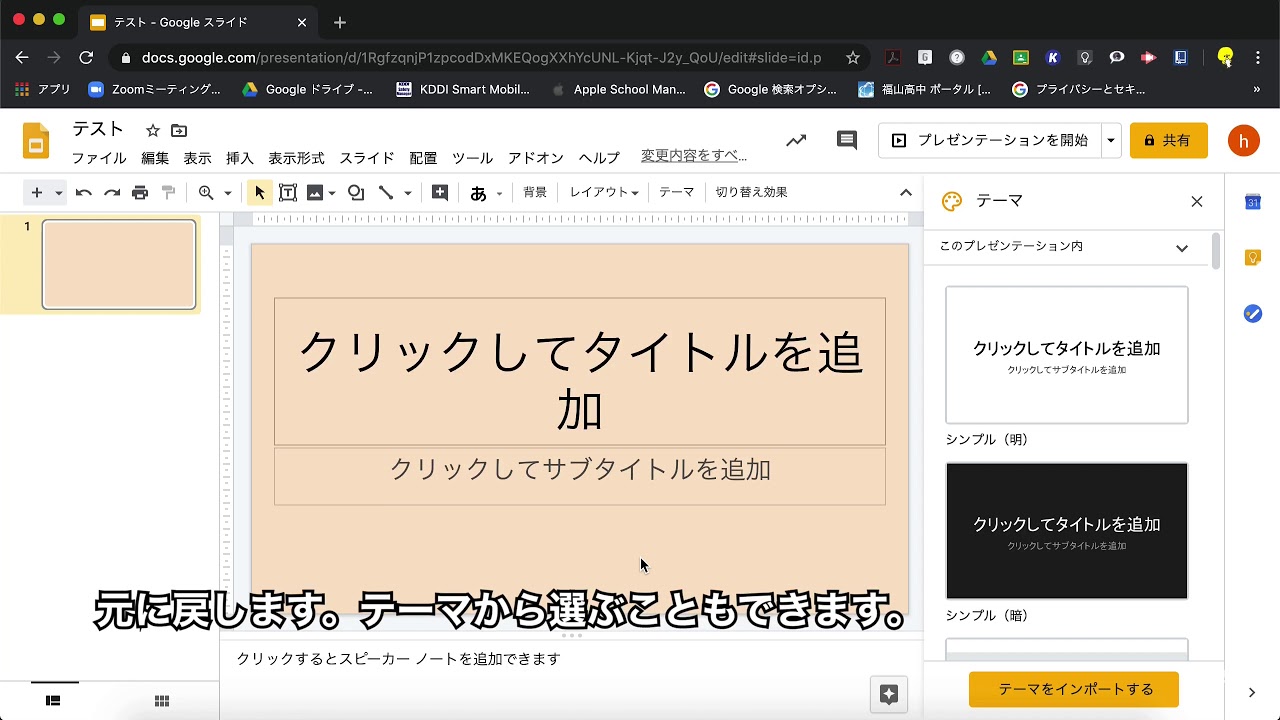Screen dimensions: 1280x720
Task: Select the shape tool icon
Action: [x=356, y=193]
